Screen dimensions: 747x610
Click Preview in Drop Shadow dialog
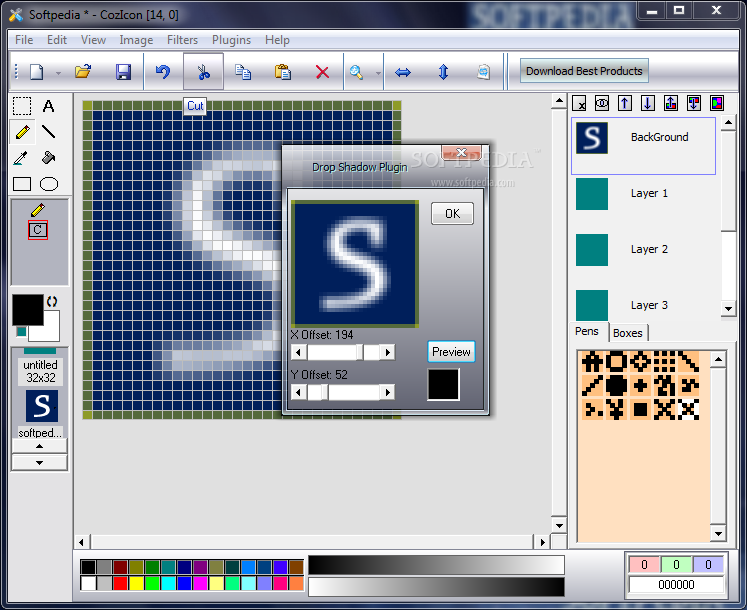[x=451, y=352]
